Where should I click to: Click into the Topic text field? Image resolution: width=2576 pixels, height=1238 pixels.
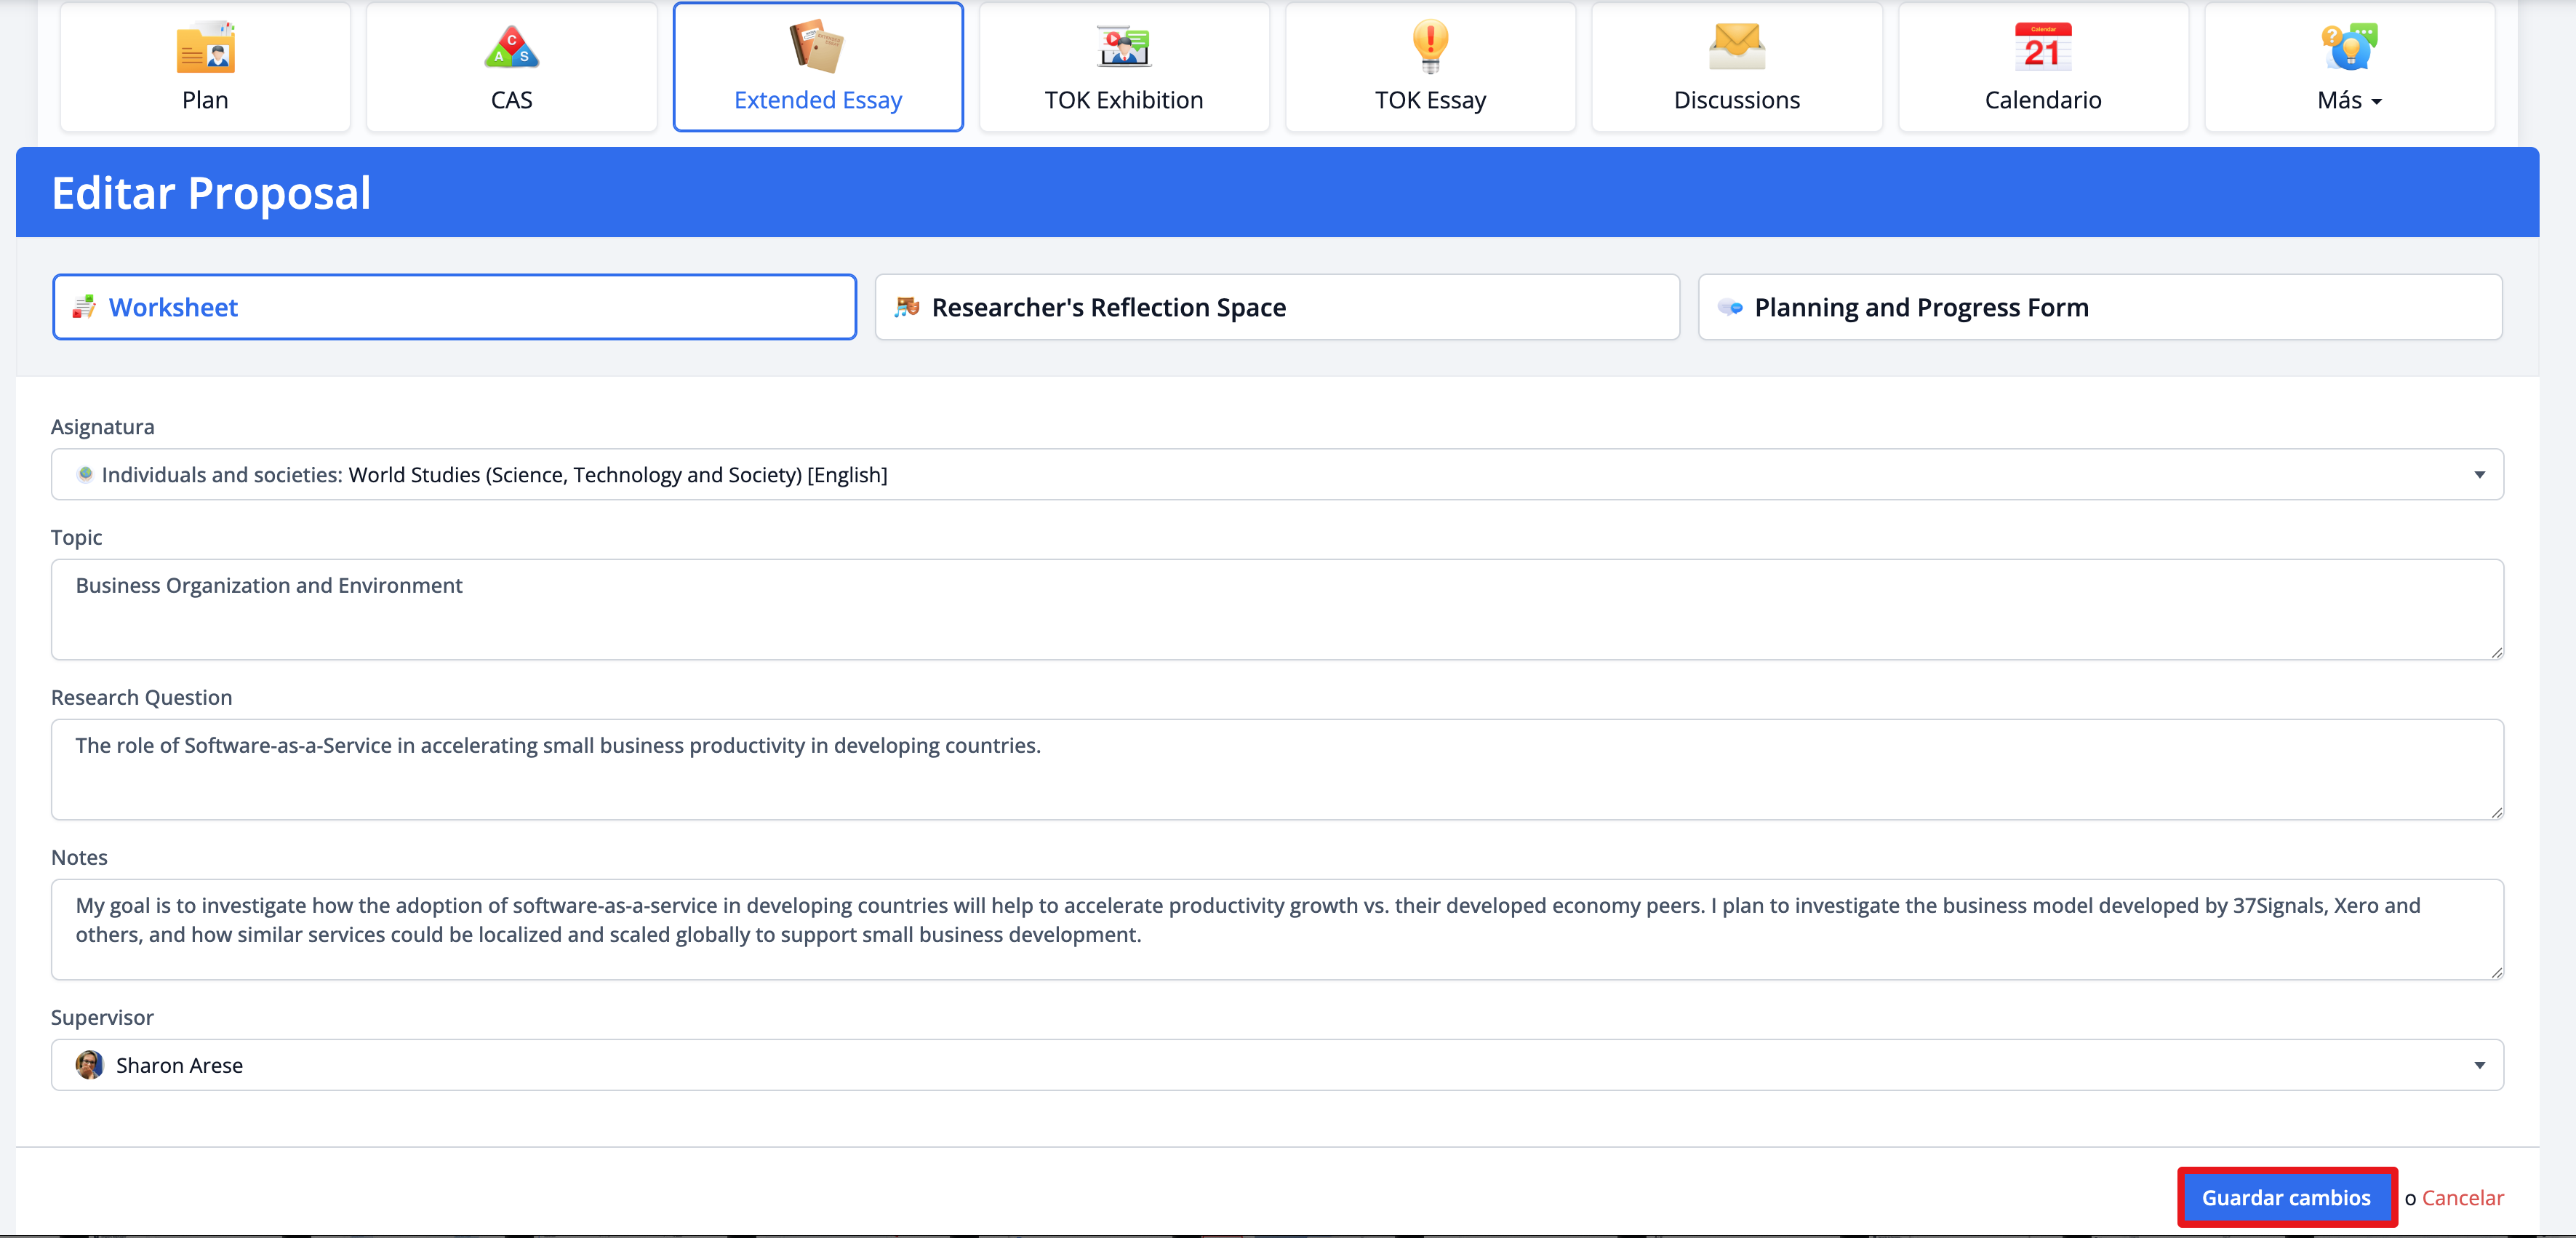1277,609
